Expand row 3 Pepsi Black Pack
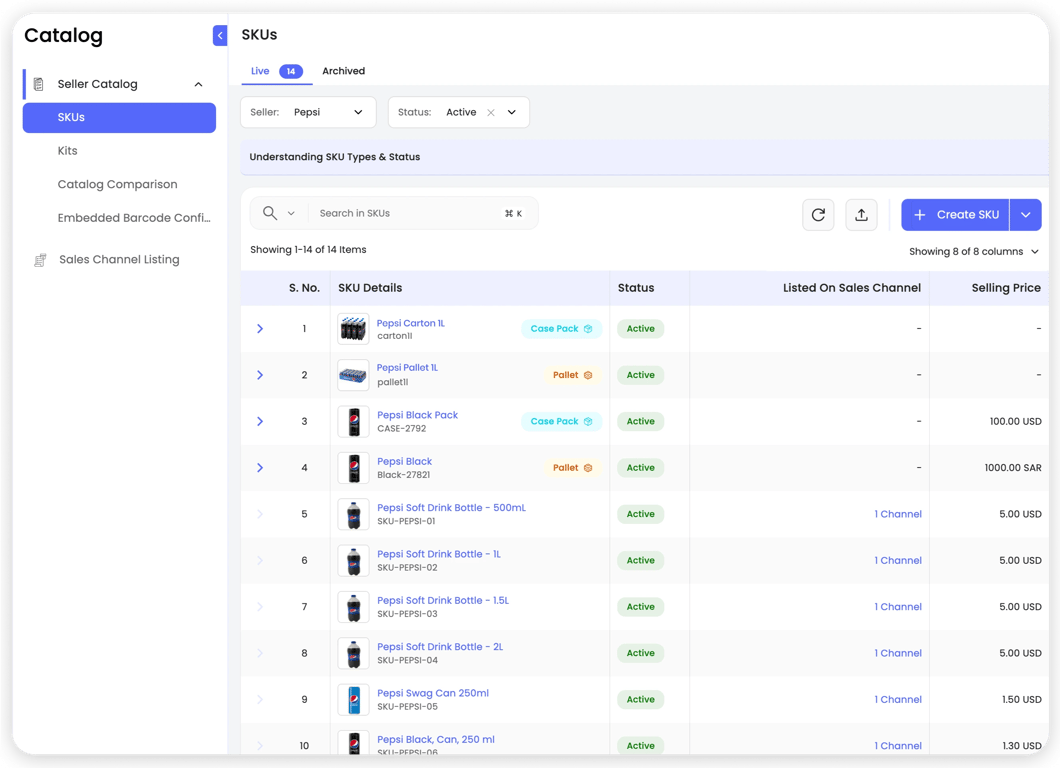Image resolution: width=1060 pixels, height=768 pixels. [260, 421]
